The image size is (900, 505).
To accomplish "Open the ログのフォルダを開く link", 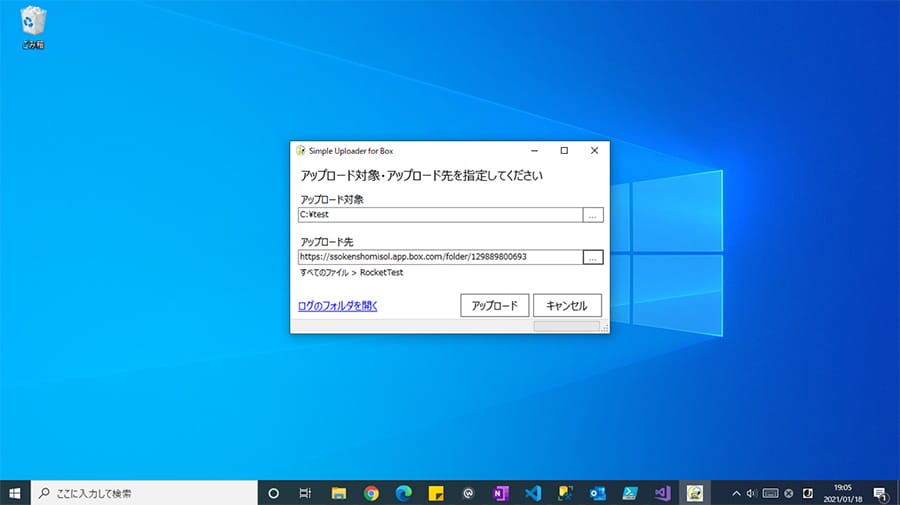I will (x=338, y=306).
